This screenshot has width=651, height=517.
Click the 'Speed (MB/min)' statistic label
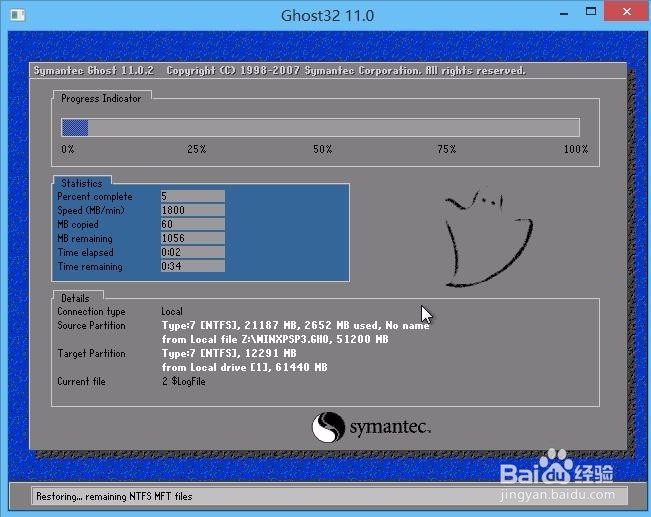pyautogui.click(x=91, y=211)
